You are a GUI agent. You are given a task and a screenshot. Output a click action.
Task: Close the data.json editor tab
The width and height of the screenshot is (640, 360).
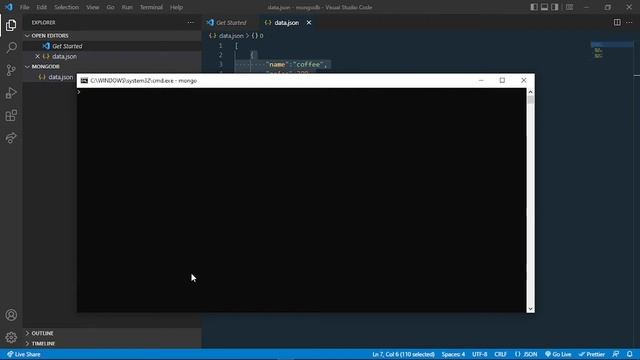click(309, 22)
